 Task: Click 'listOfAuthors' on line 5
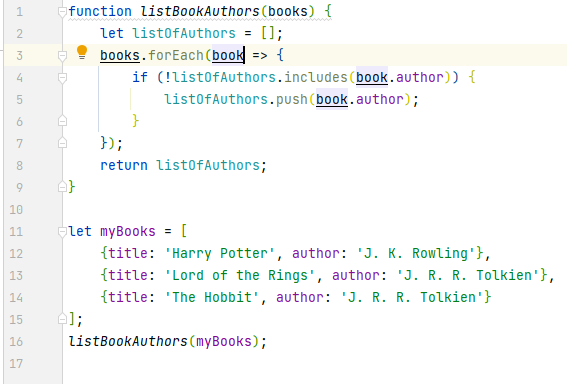[x=216, y=99]
